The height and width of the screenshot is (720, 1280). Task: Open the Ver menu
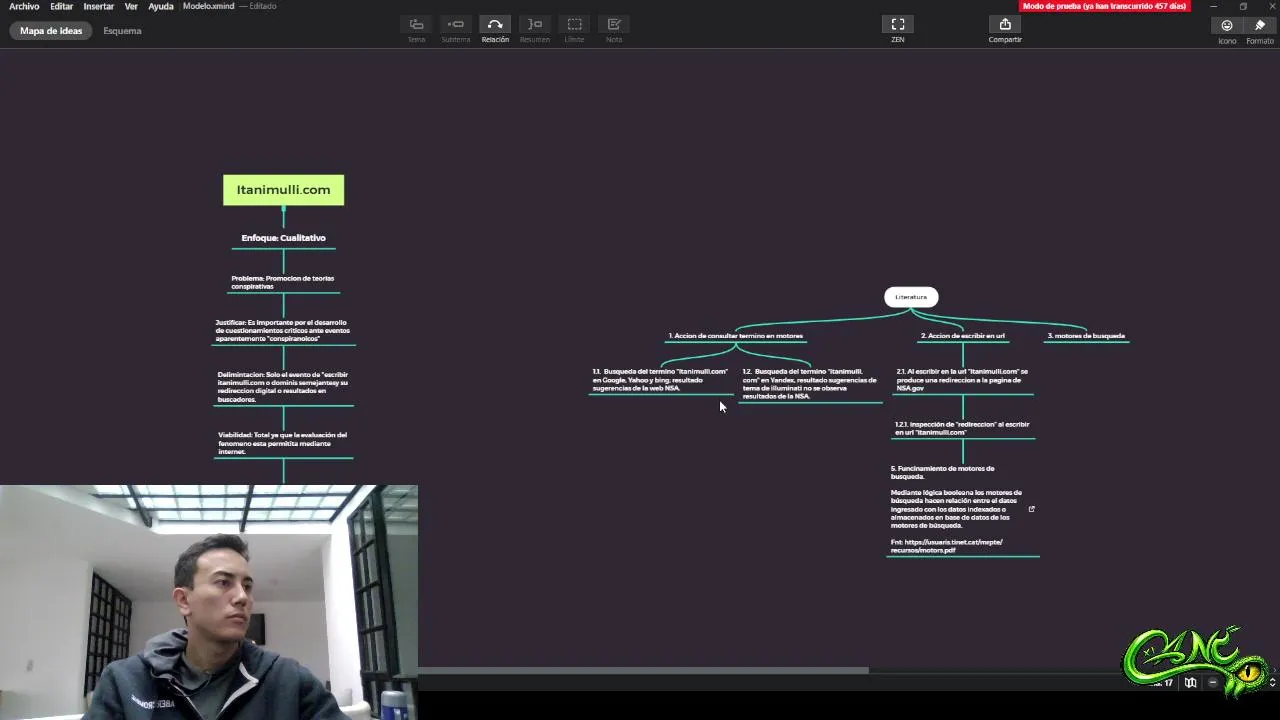131,6
